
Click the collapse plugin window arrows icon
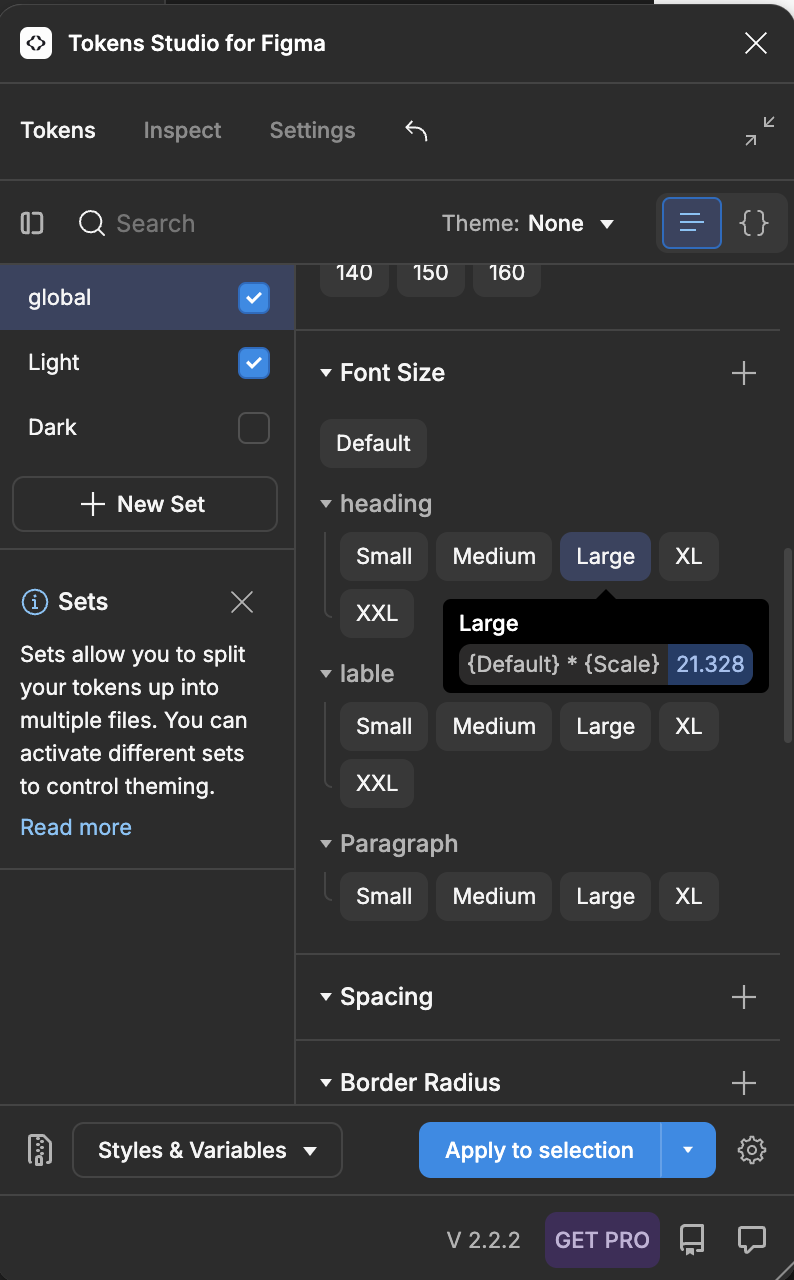tap(760, 130)
